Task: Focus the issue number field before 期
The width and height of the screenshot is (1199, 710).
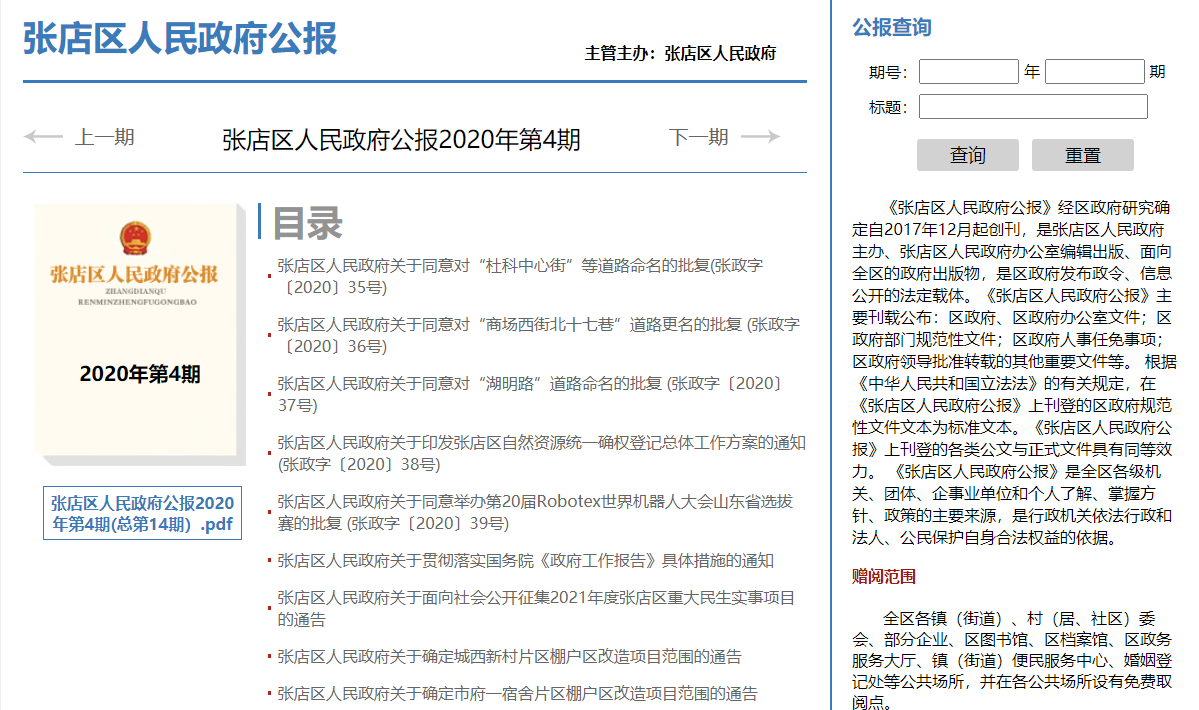Action: tap(1094, 72)
